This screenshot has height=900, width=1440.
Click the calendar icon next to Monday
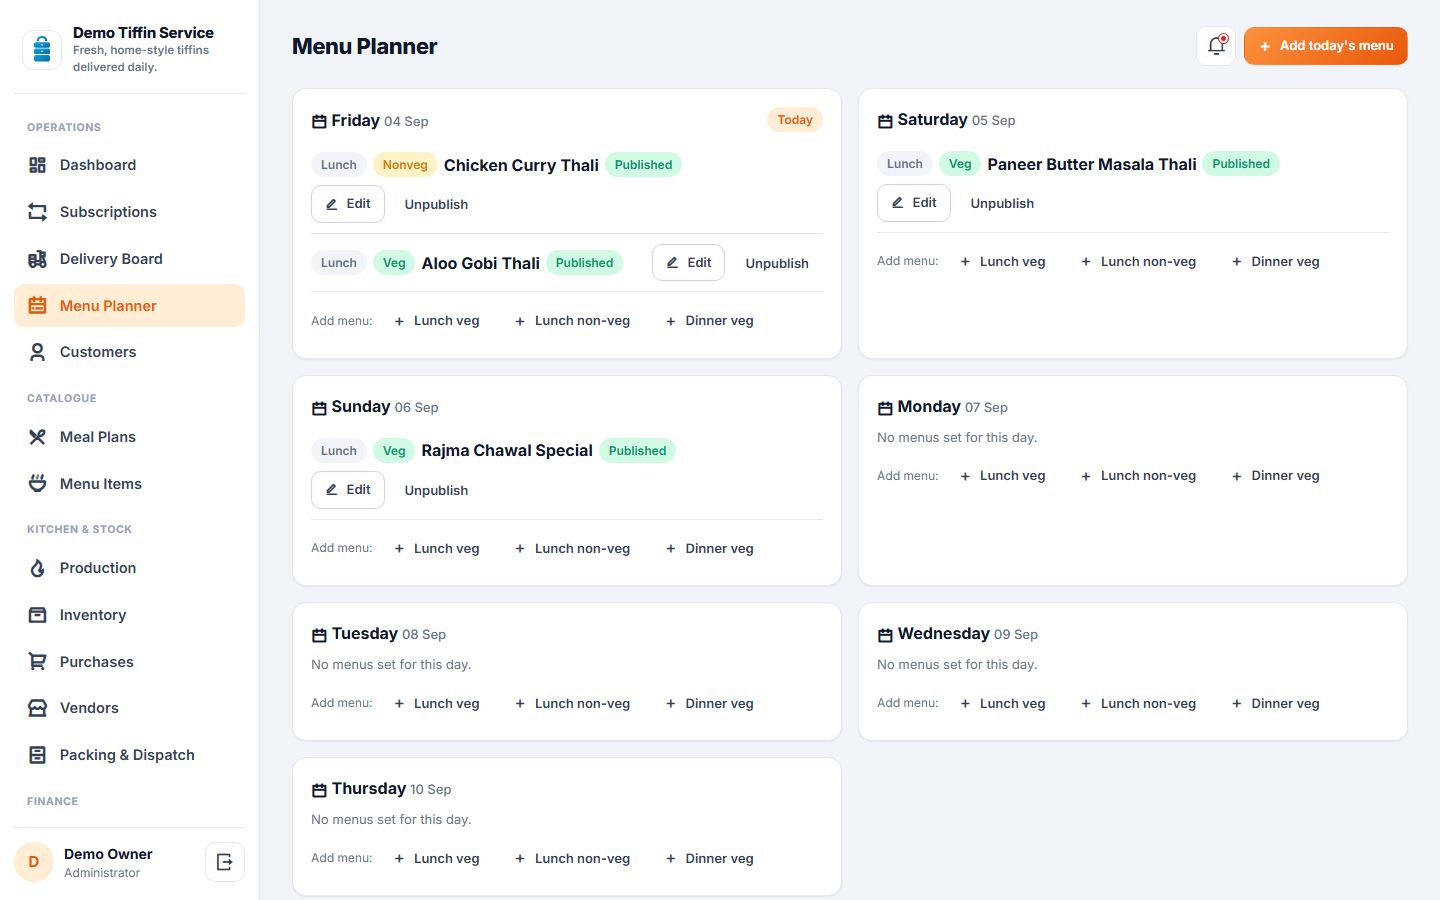coord(885,408)
